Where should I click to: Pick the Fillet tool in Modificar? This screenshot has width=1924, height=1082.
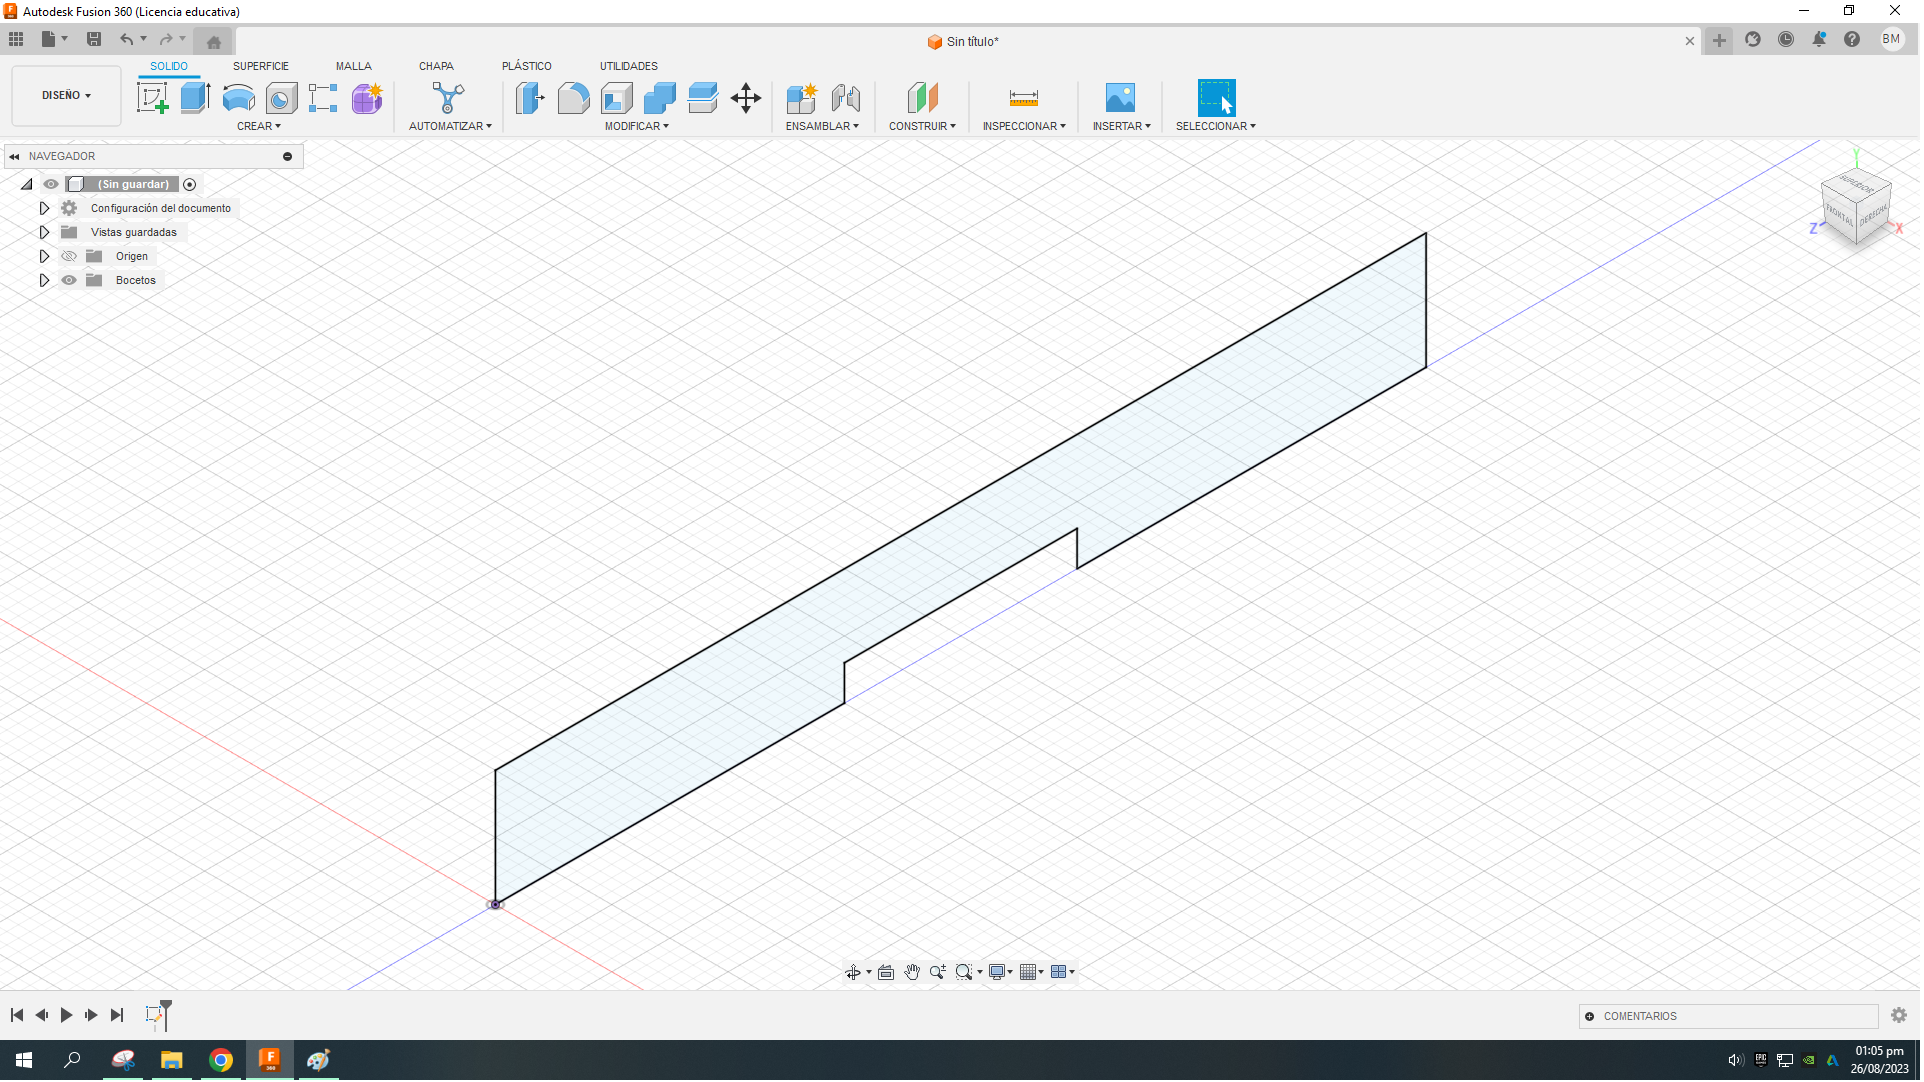pyautogui.click(x=573, y=97)
